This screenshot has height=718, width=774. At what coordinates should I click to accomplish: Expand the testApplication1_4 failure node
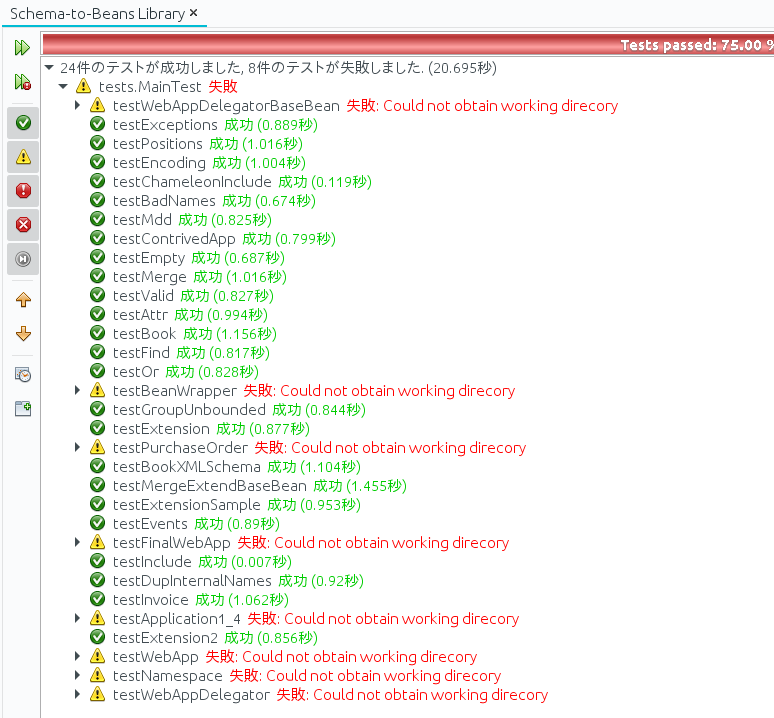coord(77,618)
